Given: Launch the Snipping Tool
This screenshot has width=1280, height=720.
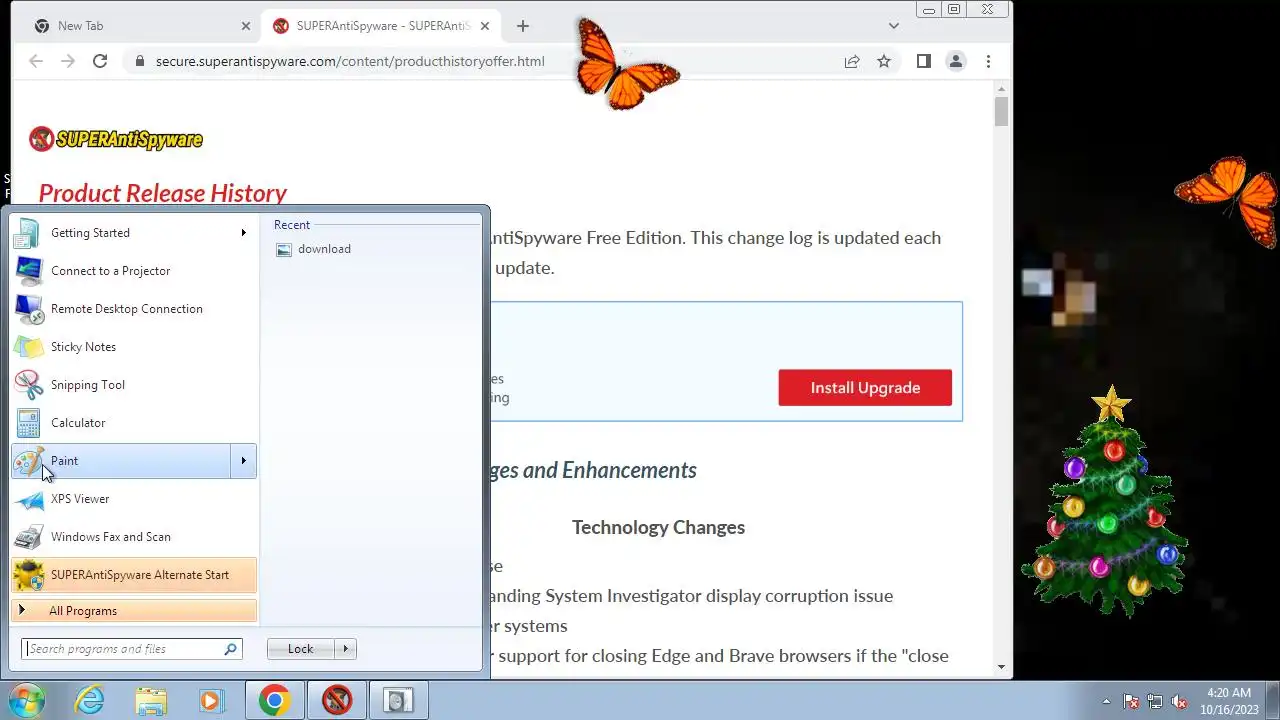Looking at the screenshot, I should pyautogui.click(x=134, y=385).
